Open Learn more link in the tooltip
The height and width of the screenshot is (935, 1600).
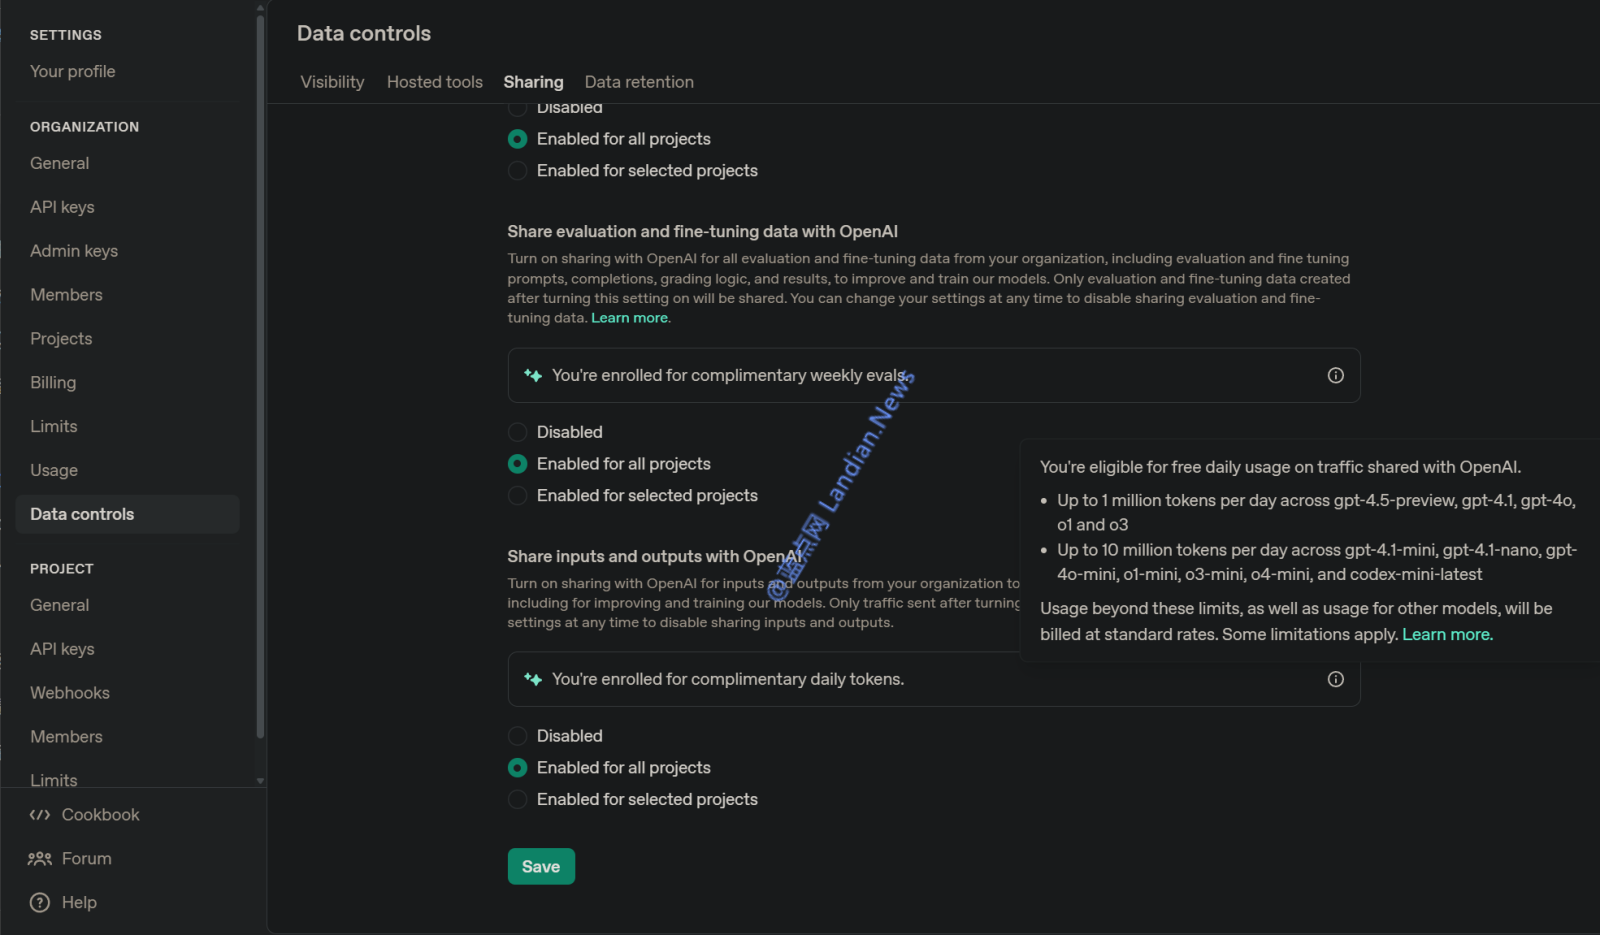1446,635
